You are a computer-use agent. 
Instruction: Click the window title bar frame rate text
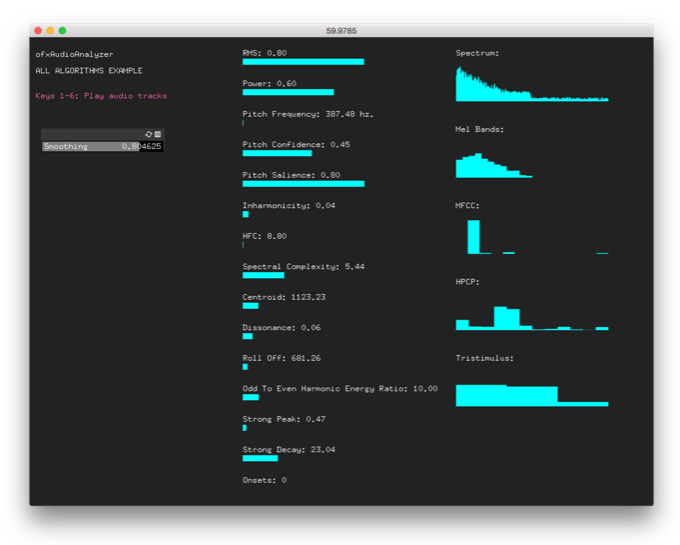pos(340,31)
